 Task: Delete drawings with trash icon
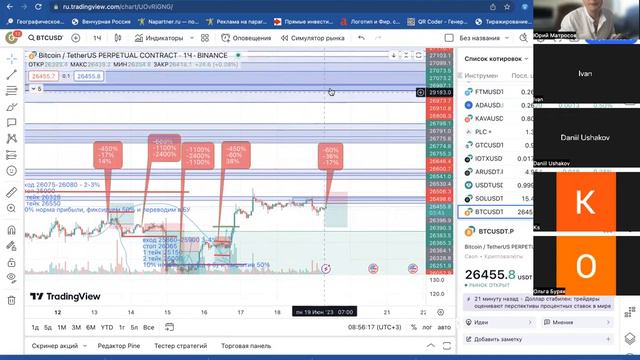coord(11,300)
